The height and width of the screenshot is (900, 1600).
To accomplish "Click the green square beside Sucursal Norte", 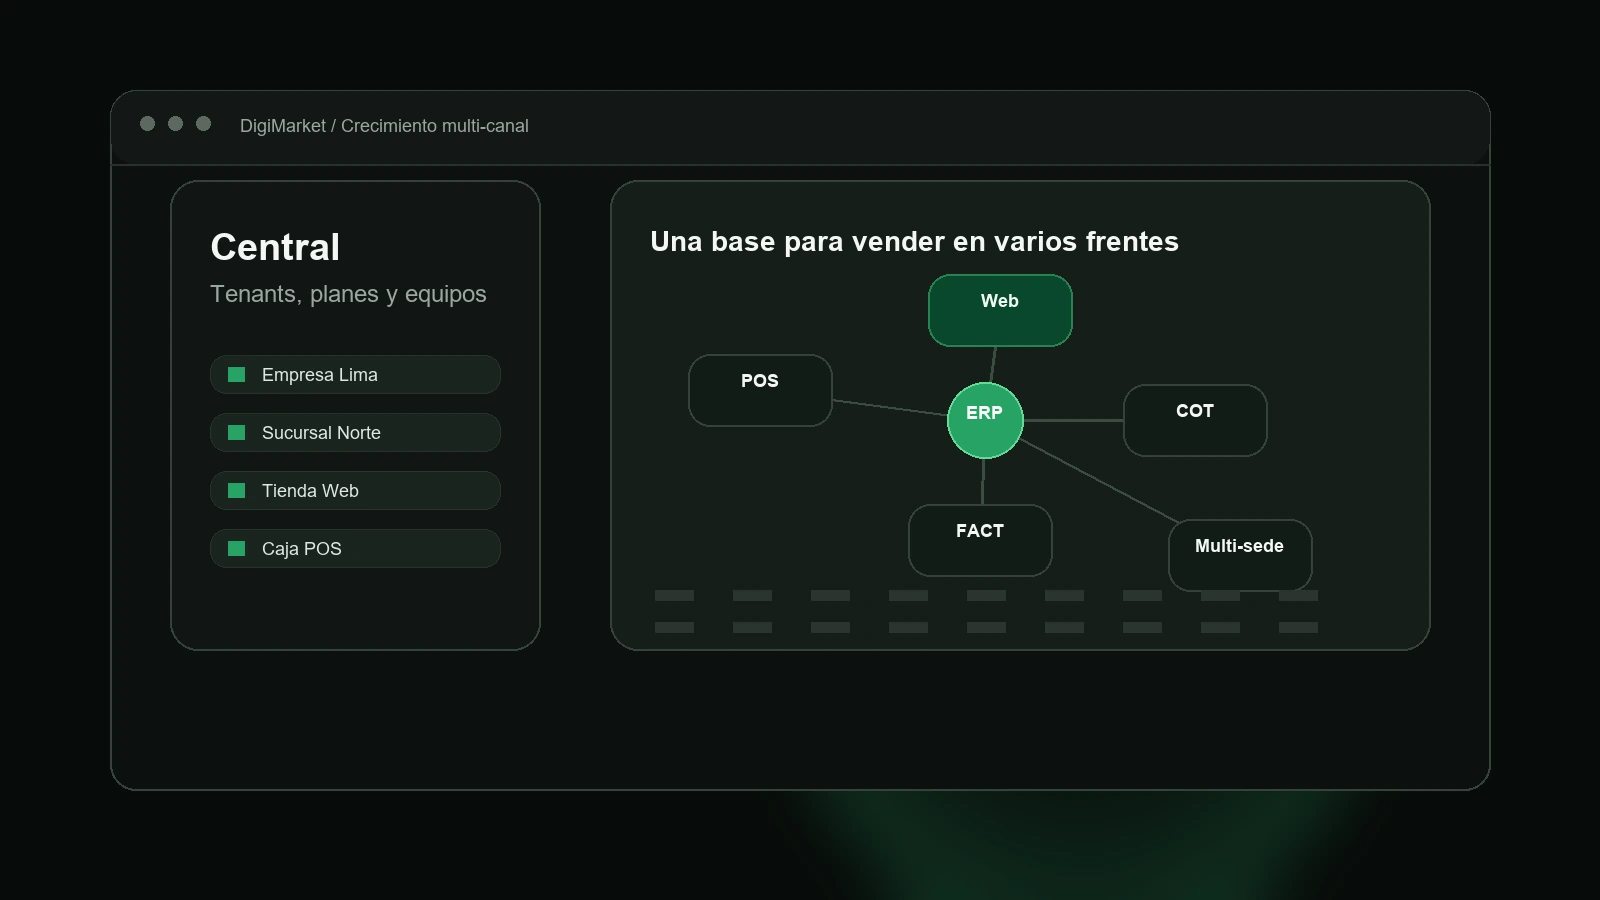I will tap(237, 433).
